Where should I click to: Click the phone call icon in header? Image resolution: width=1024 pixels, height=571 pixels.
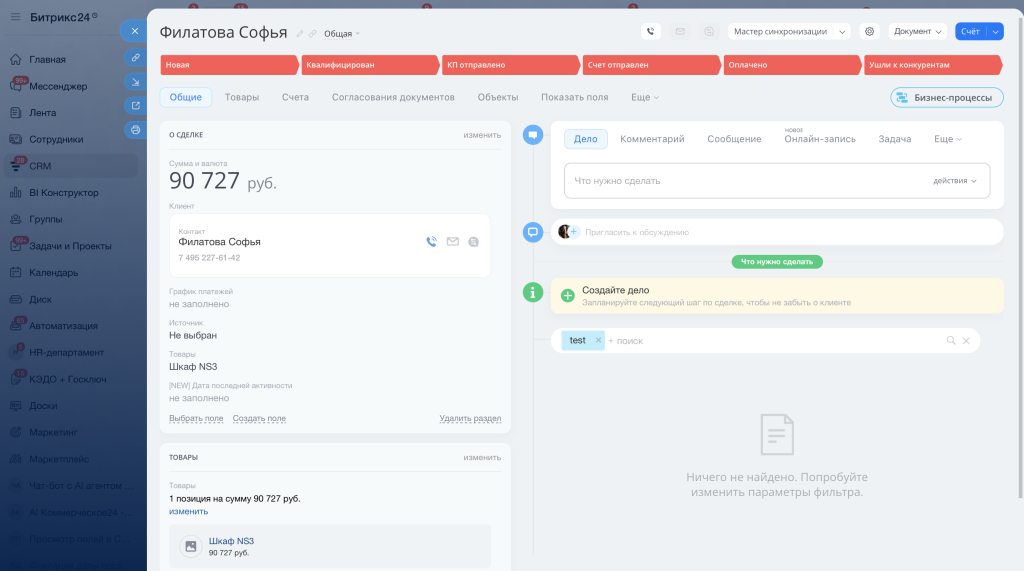pos(650,31)
